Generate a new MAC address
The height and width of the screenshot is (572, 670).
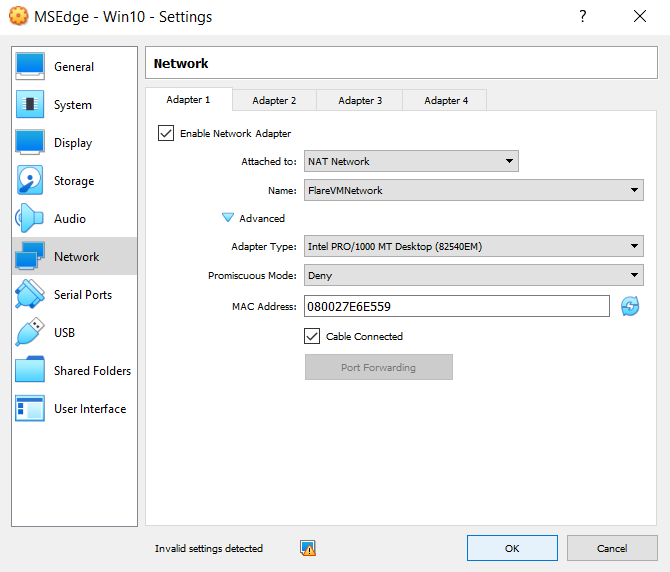click(x=630, y=306)
